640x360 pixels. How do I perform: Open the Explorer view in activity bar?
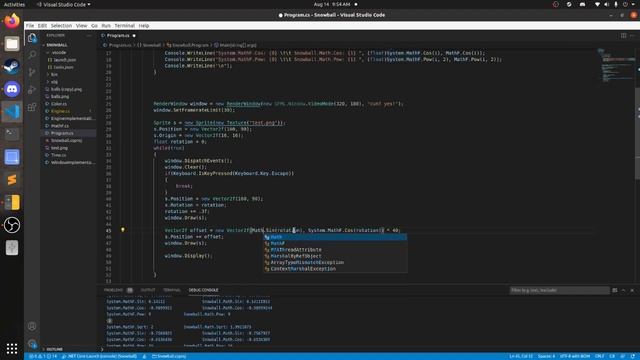tap(32, 38)
